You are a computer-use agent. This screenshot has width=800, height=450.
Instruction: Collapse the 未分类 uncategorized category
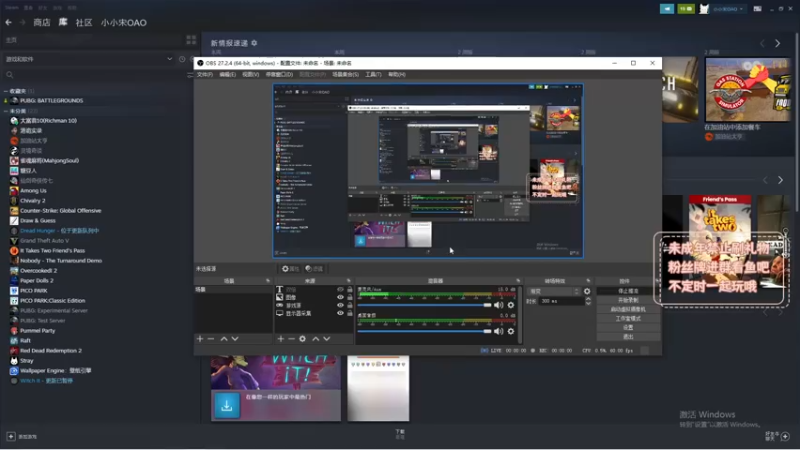pos(6,111)
